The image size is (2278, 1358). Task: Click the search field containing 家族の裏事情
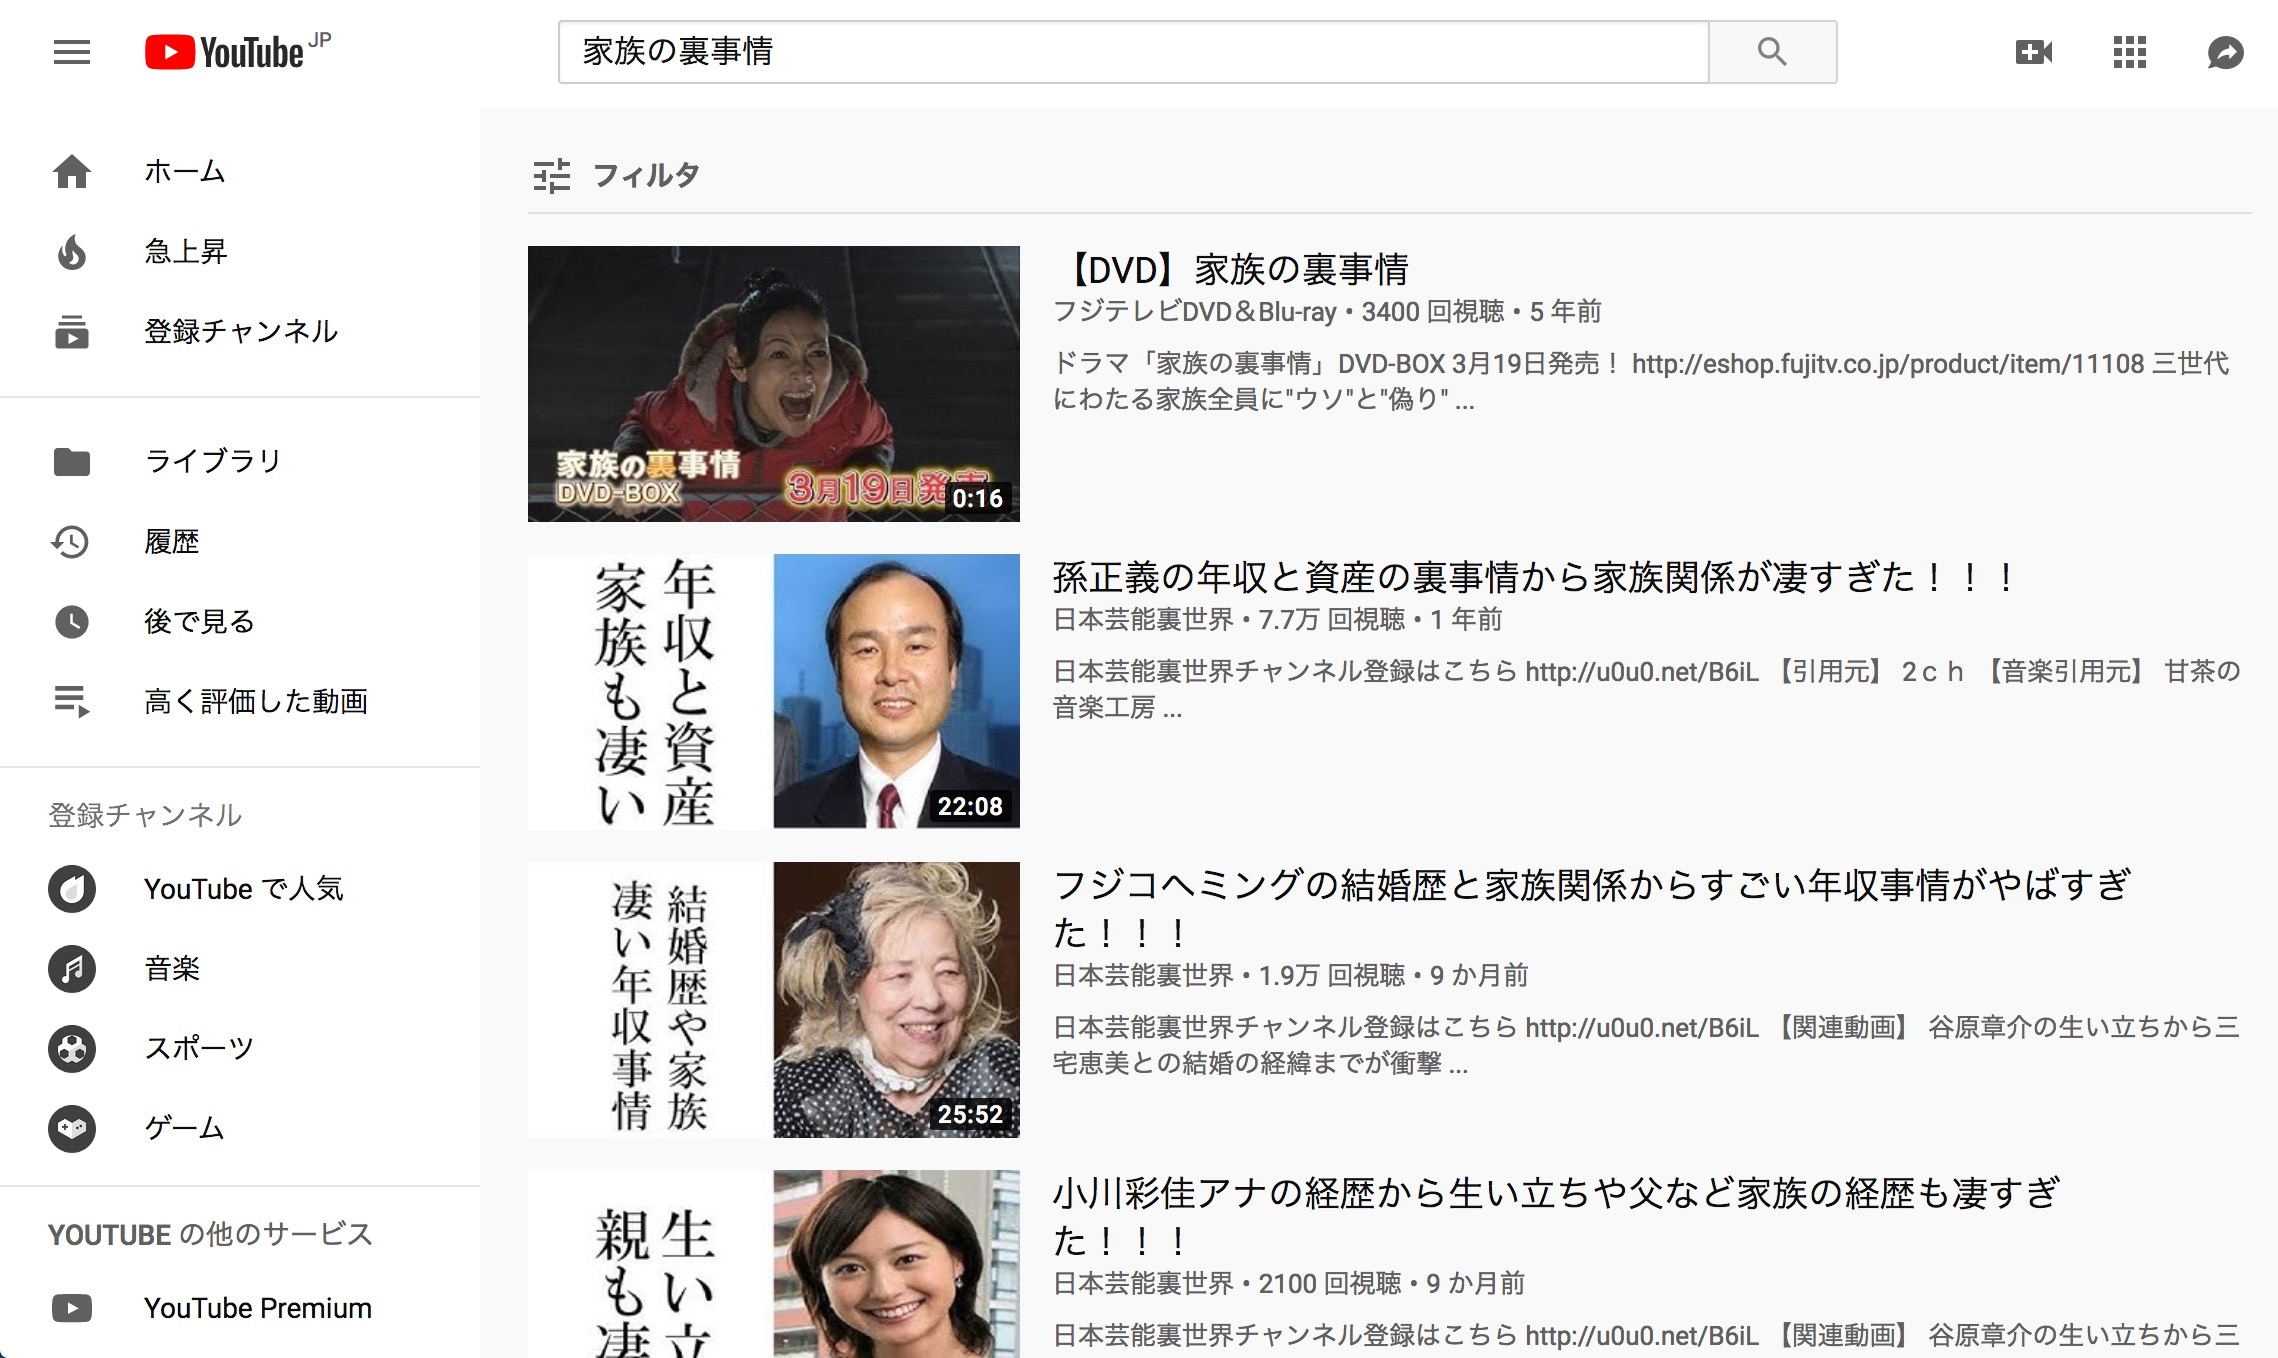(x=1133, y=52)
